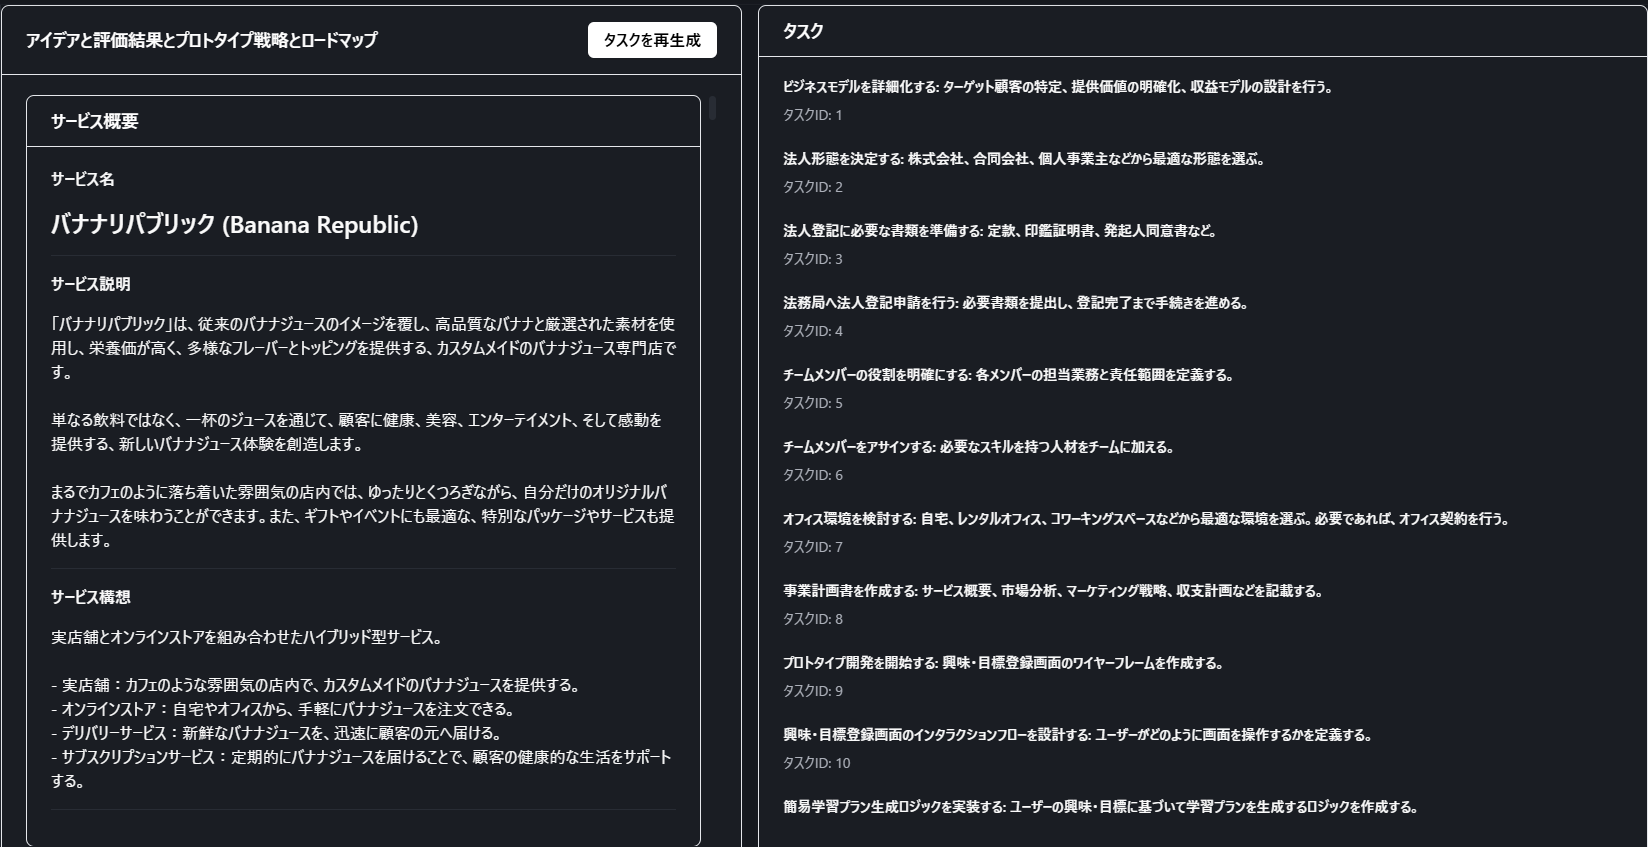Select the オフィス環境を検討する task
1648x847 pixels.
pyautogui.click(x=1145, y=519)
